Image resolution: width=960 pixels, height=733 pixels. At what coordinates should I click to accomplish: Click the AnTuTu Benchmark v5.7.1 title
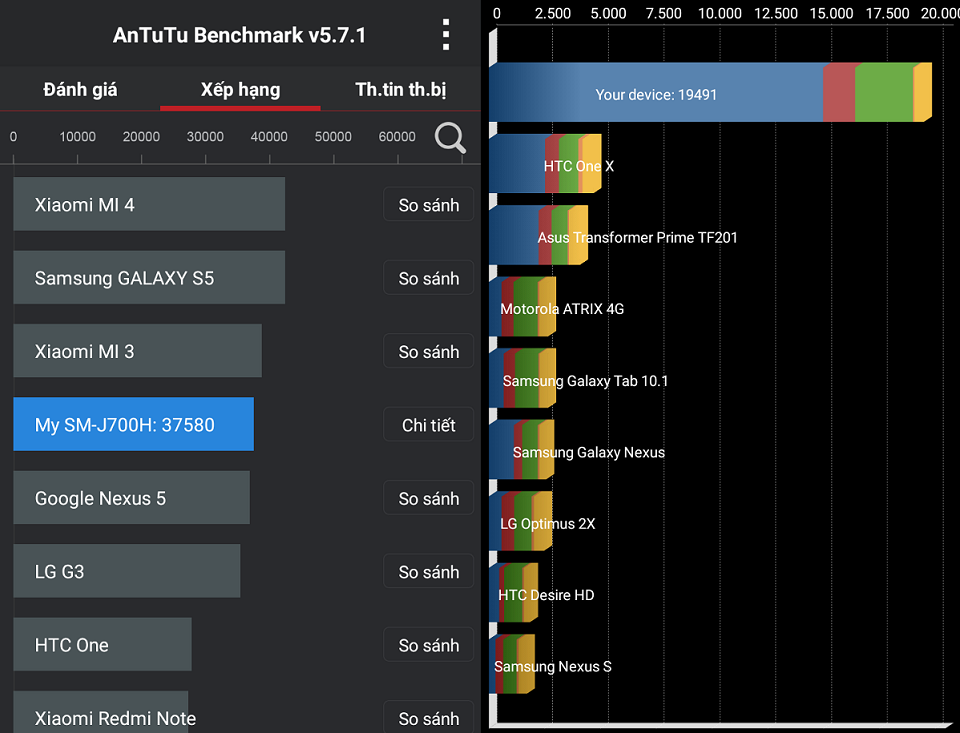[239, 35]
